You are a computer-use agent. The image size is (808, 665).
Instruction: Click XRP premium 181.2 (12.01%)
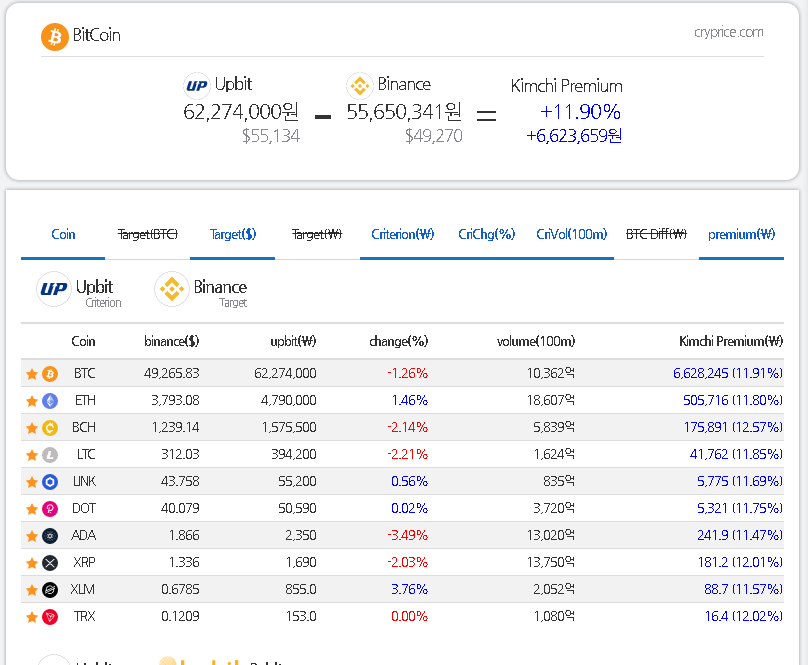tap(740, 562)
